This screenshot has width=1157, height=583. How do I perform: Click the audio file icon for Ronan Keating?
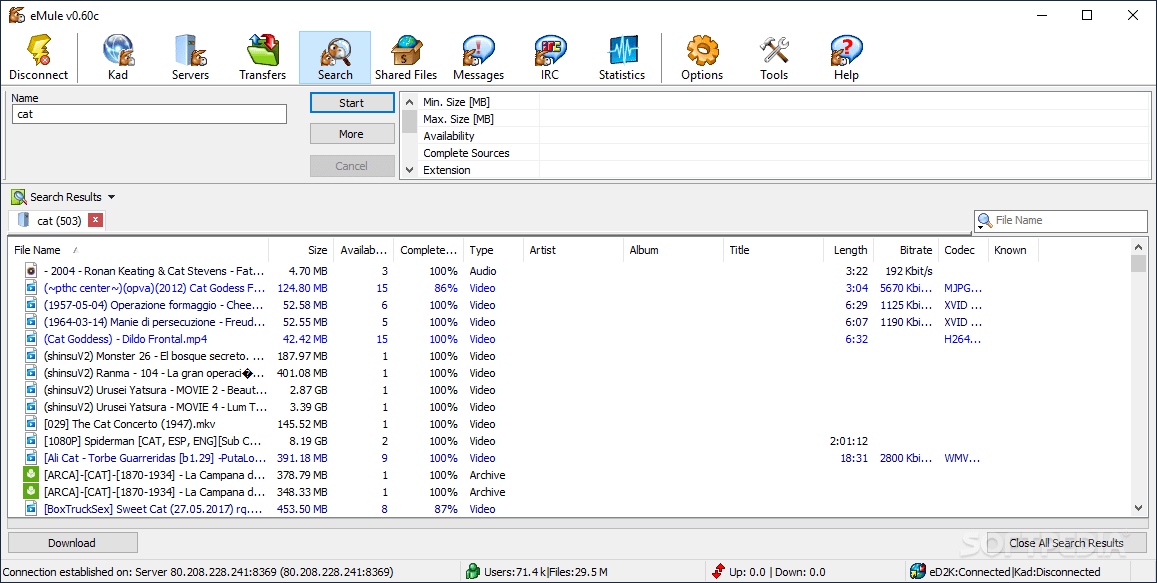pos(31,271)
